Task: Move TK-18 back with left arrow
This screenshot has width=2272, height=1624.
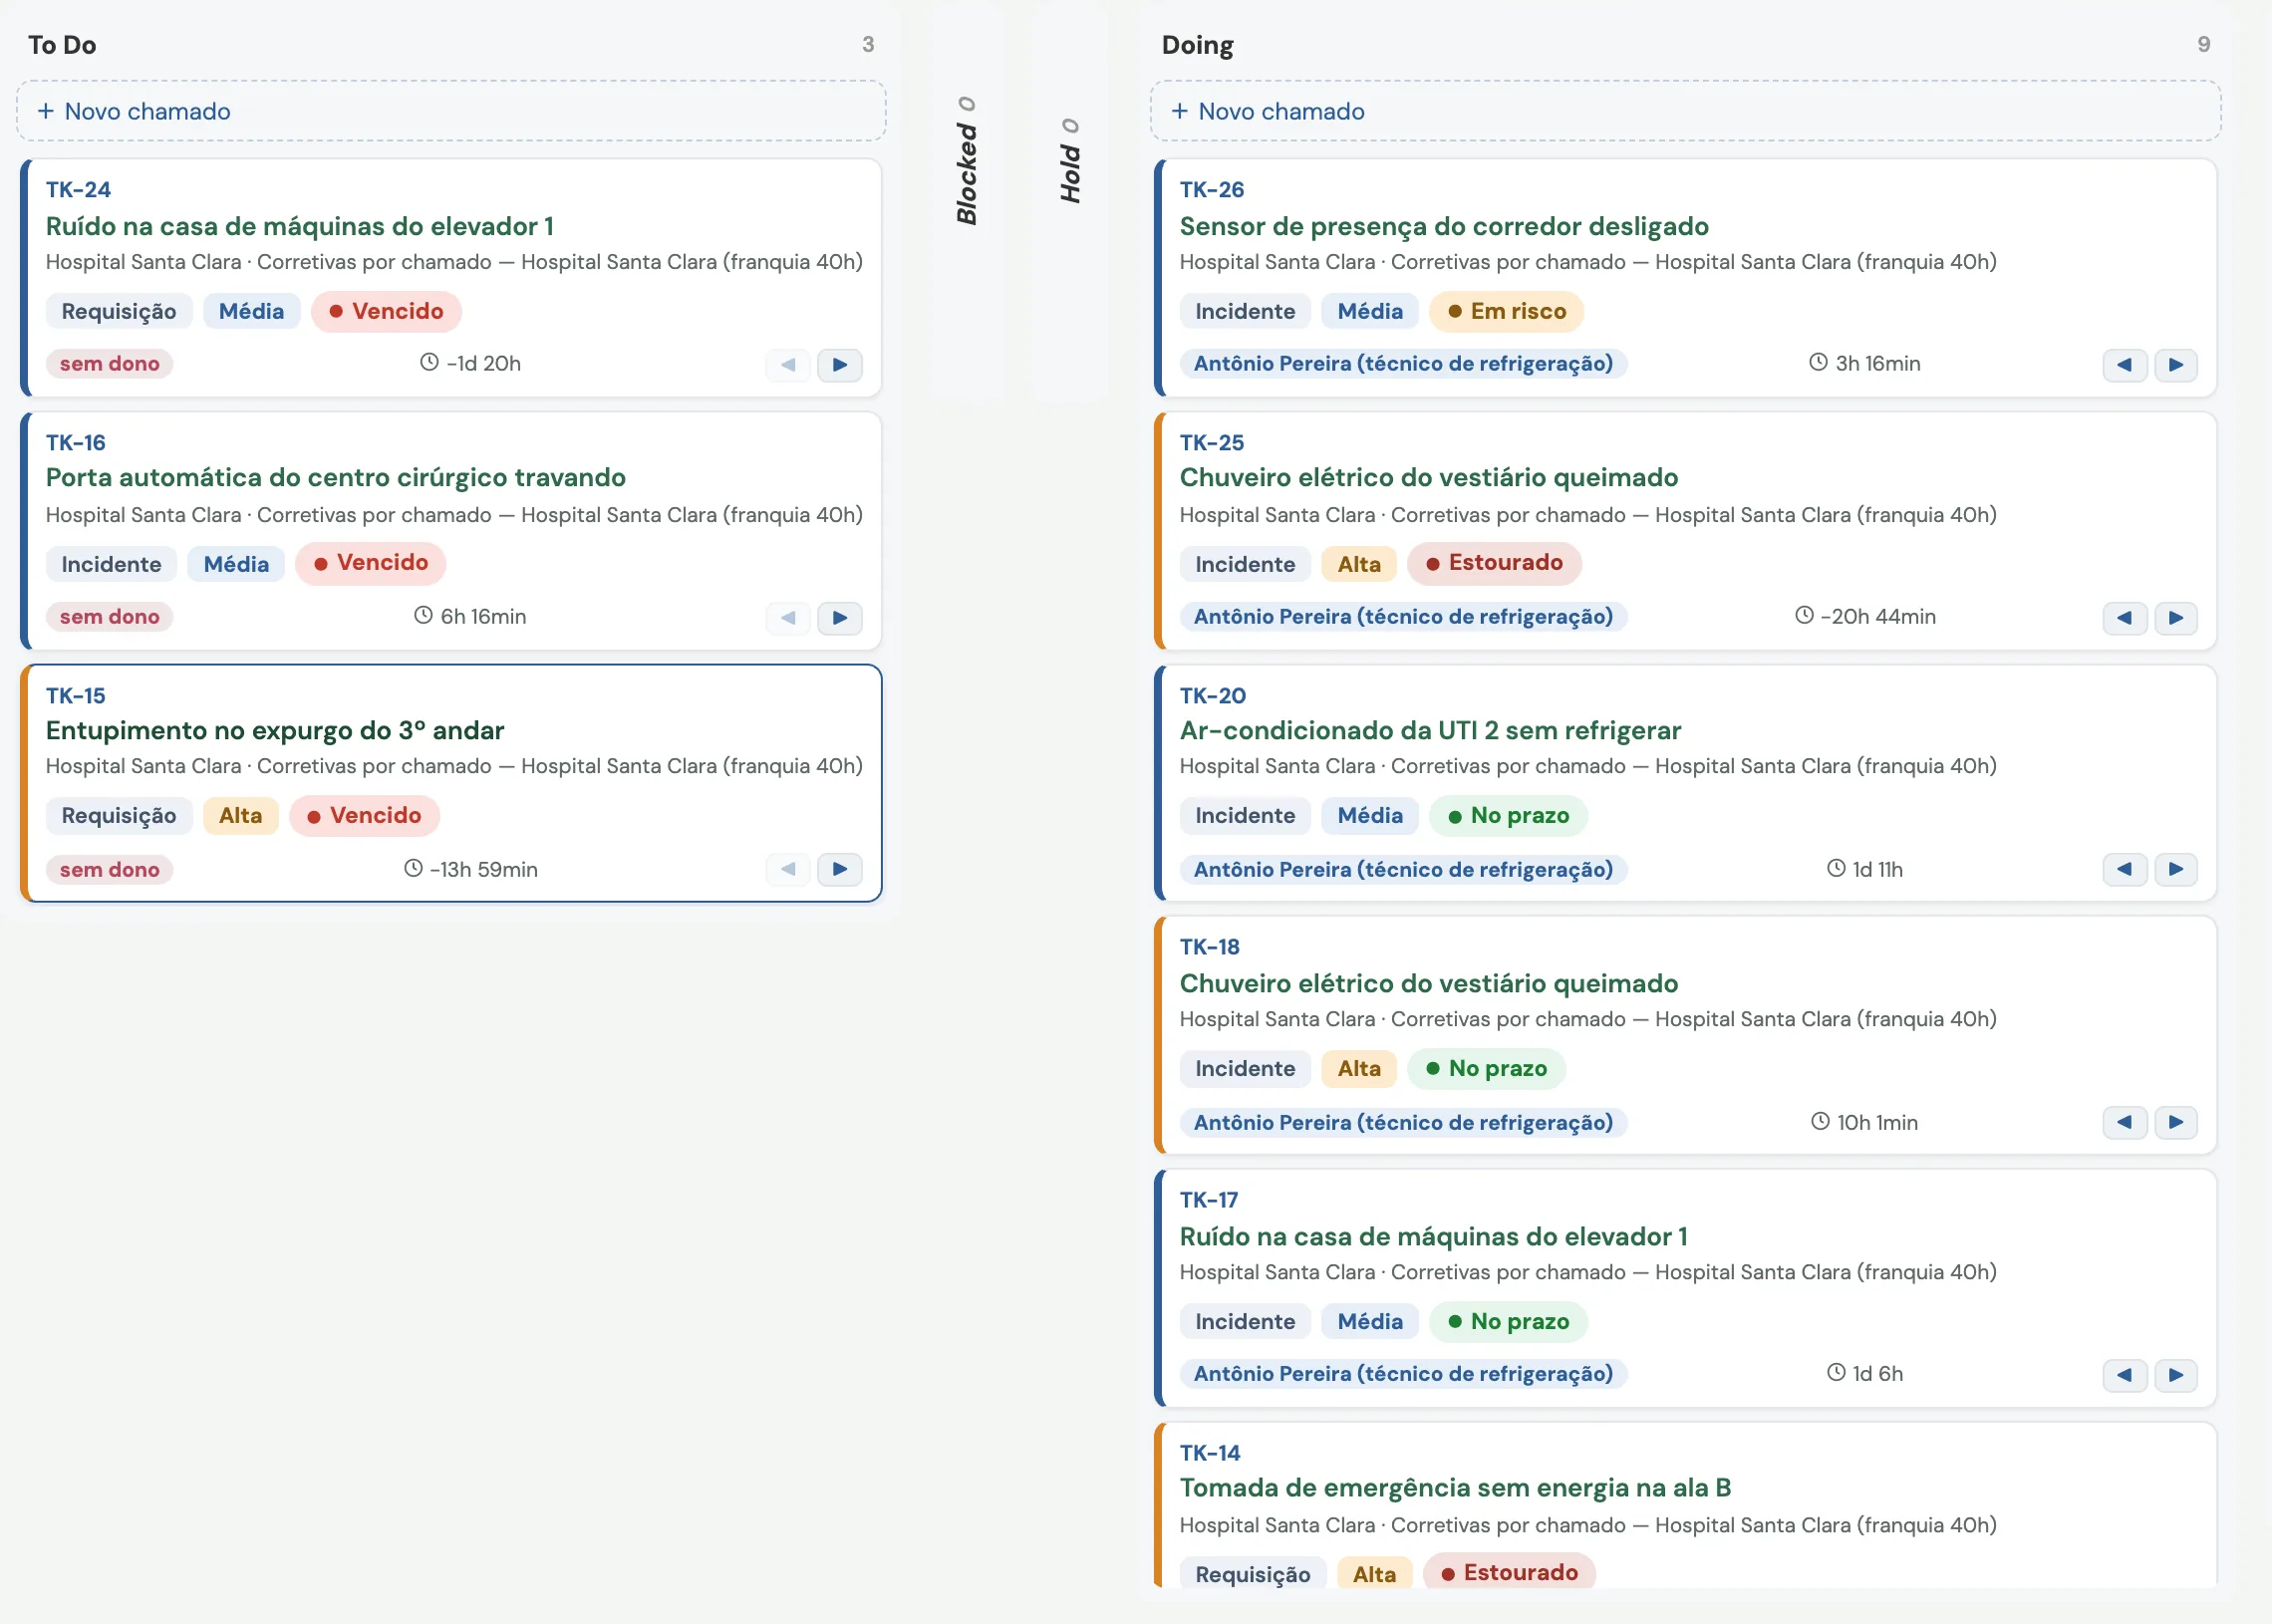Action: [2124, 1122]
